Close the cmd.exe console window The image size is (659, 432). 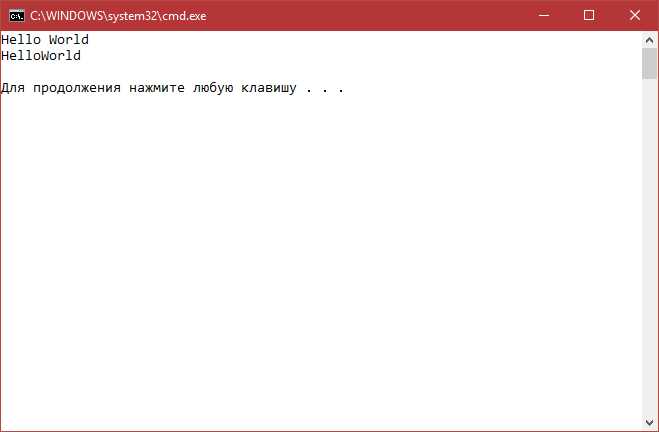click(635, 16)
